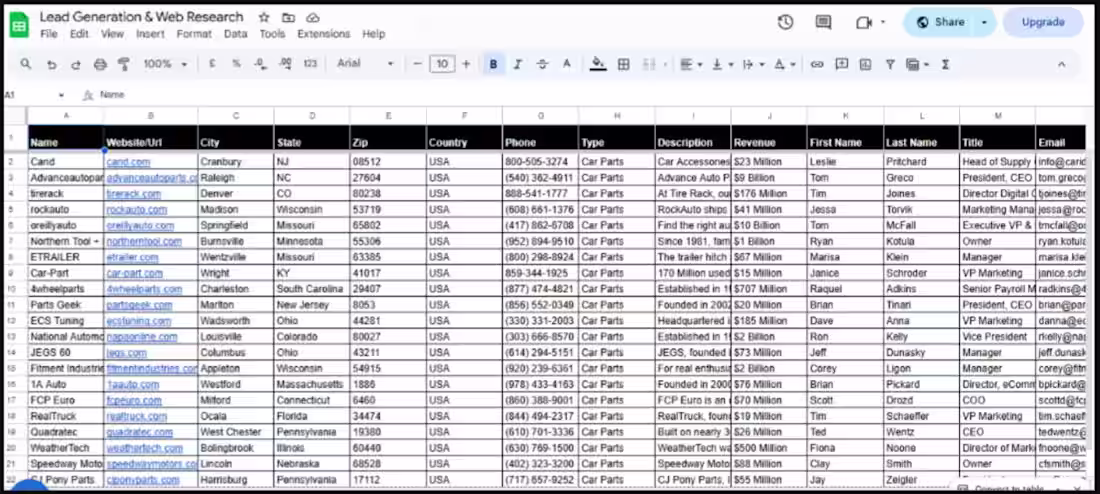This screenshot has width=1100, height=494.
Task: Open the Google Sheets home icon
Action: pyautogui.click(x=20, y=25)
